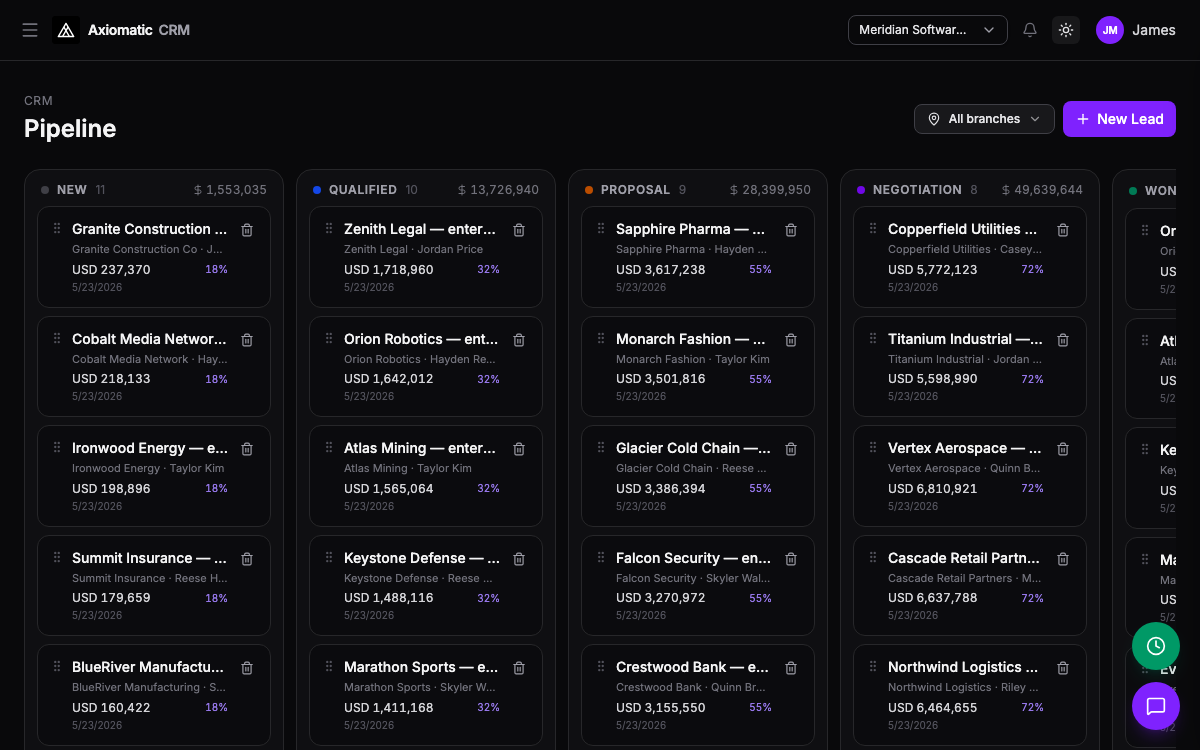Select the QUALIFIED column header

363,190
